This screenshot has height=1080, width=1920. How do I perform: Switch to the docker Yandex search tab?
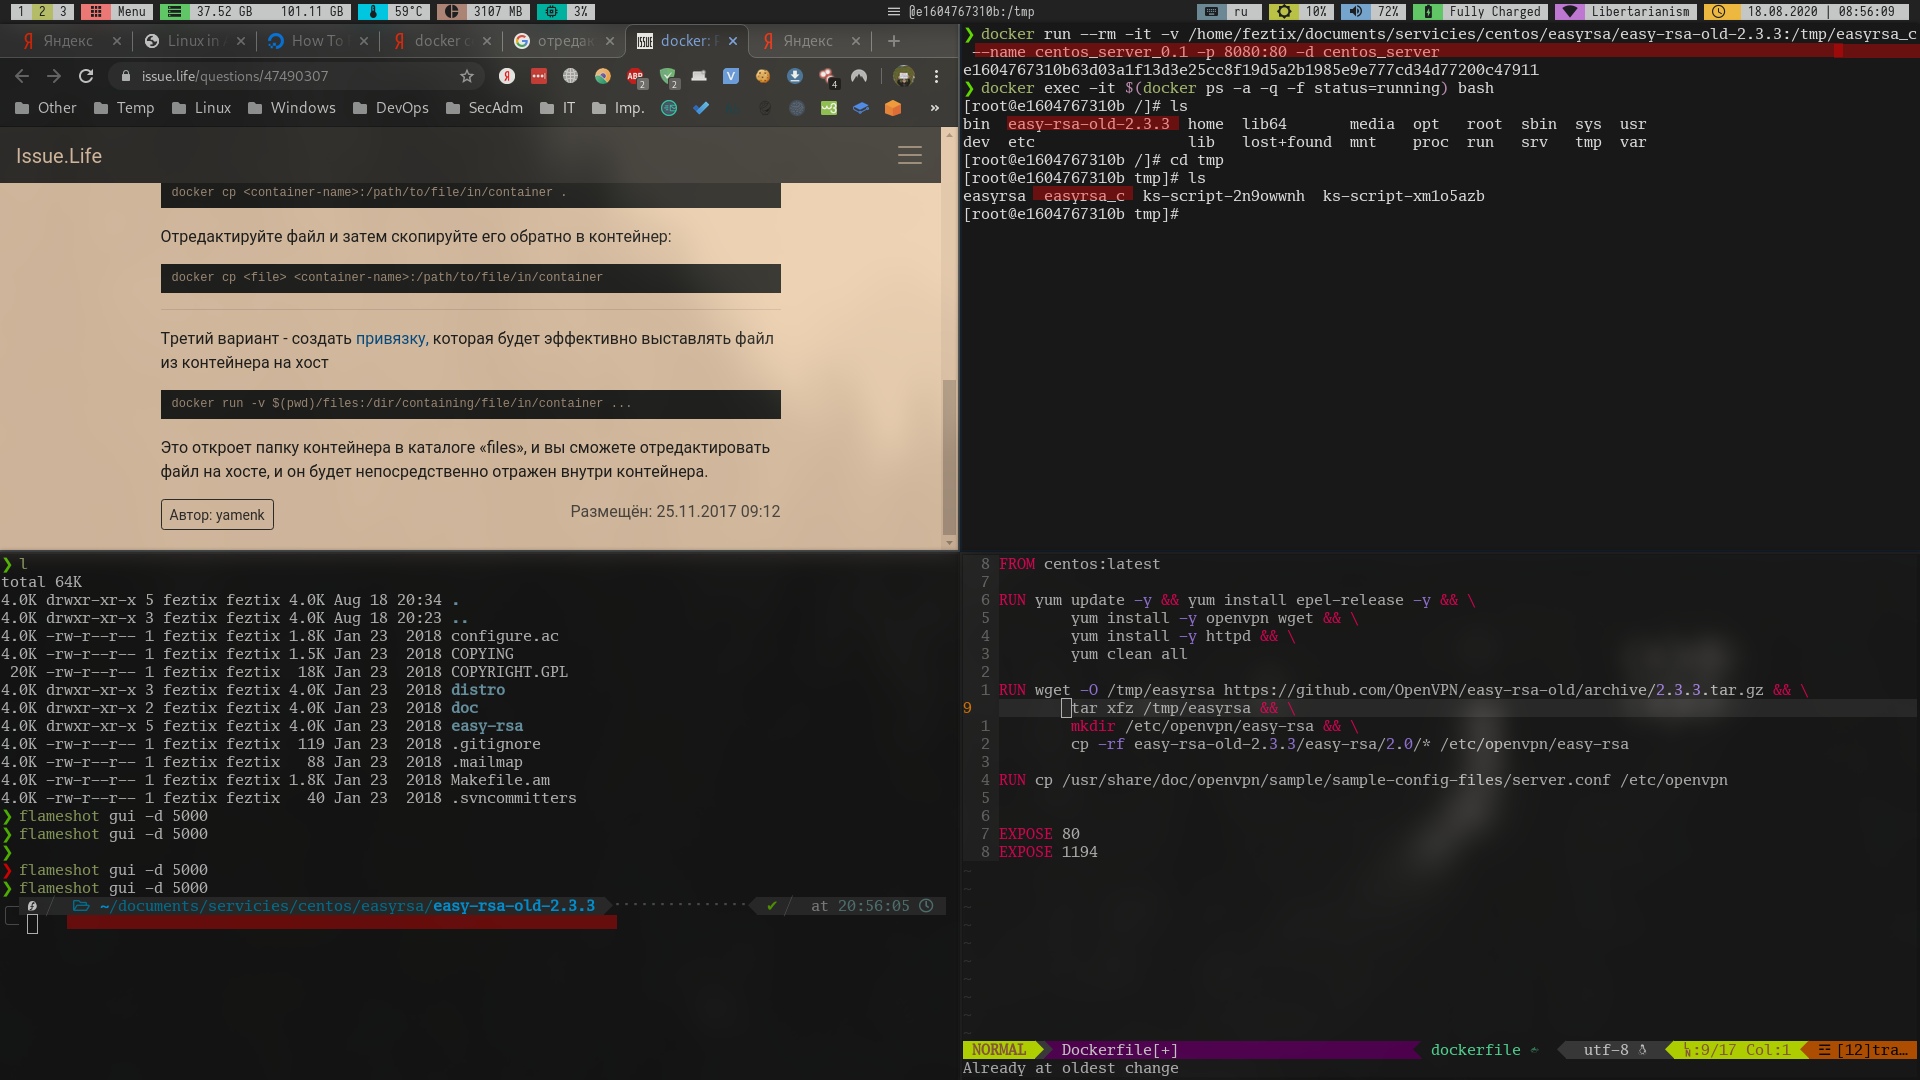440,41
